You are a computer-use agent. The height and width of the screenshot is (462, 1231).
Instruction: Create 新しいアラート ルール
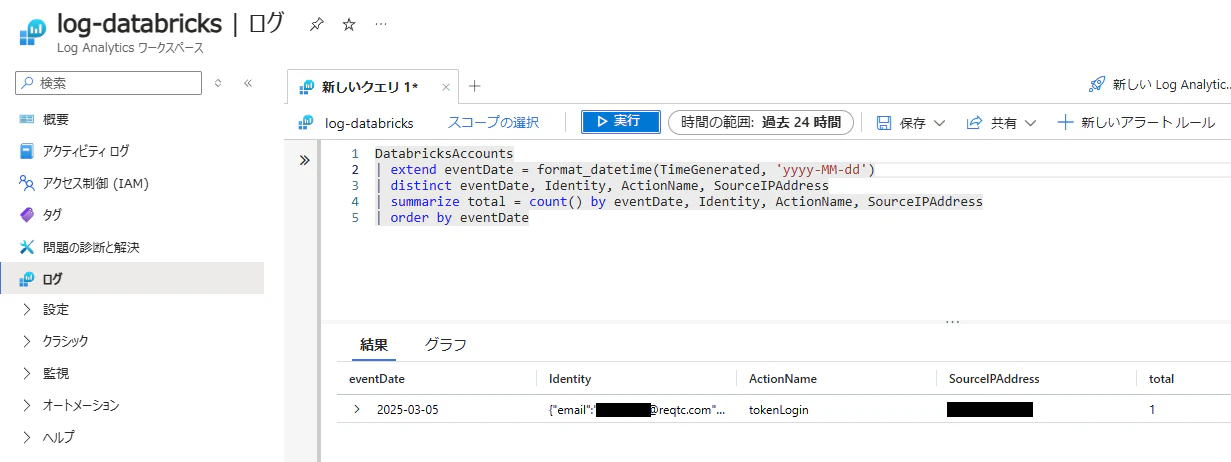coord(1136,123)
